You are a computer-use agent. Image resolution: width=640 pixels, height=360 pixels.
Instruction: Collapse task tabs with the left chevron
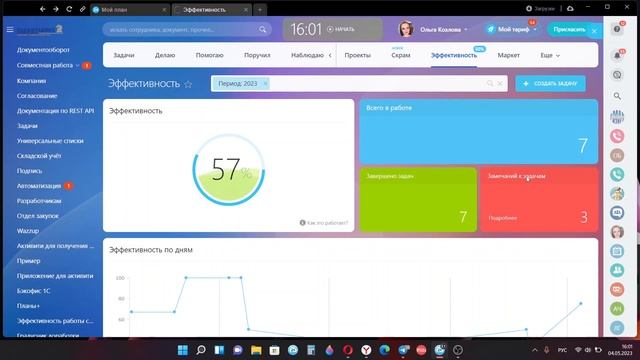point(330,55)
